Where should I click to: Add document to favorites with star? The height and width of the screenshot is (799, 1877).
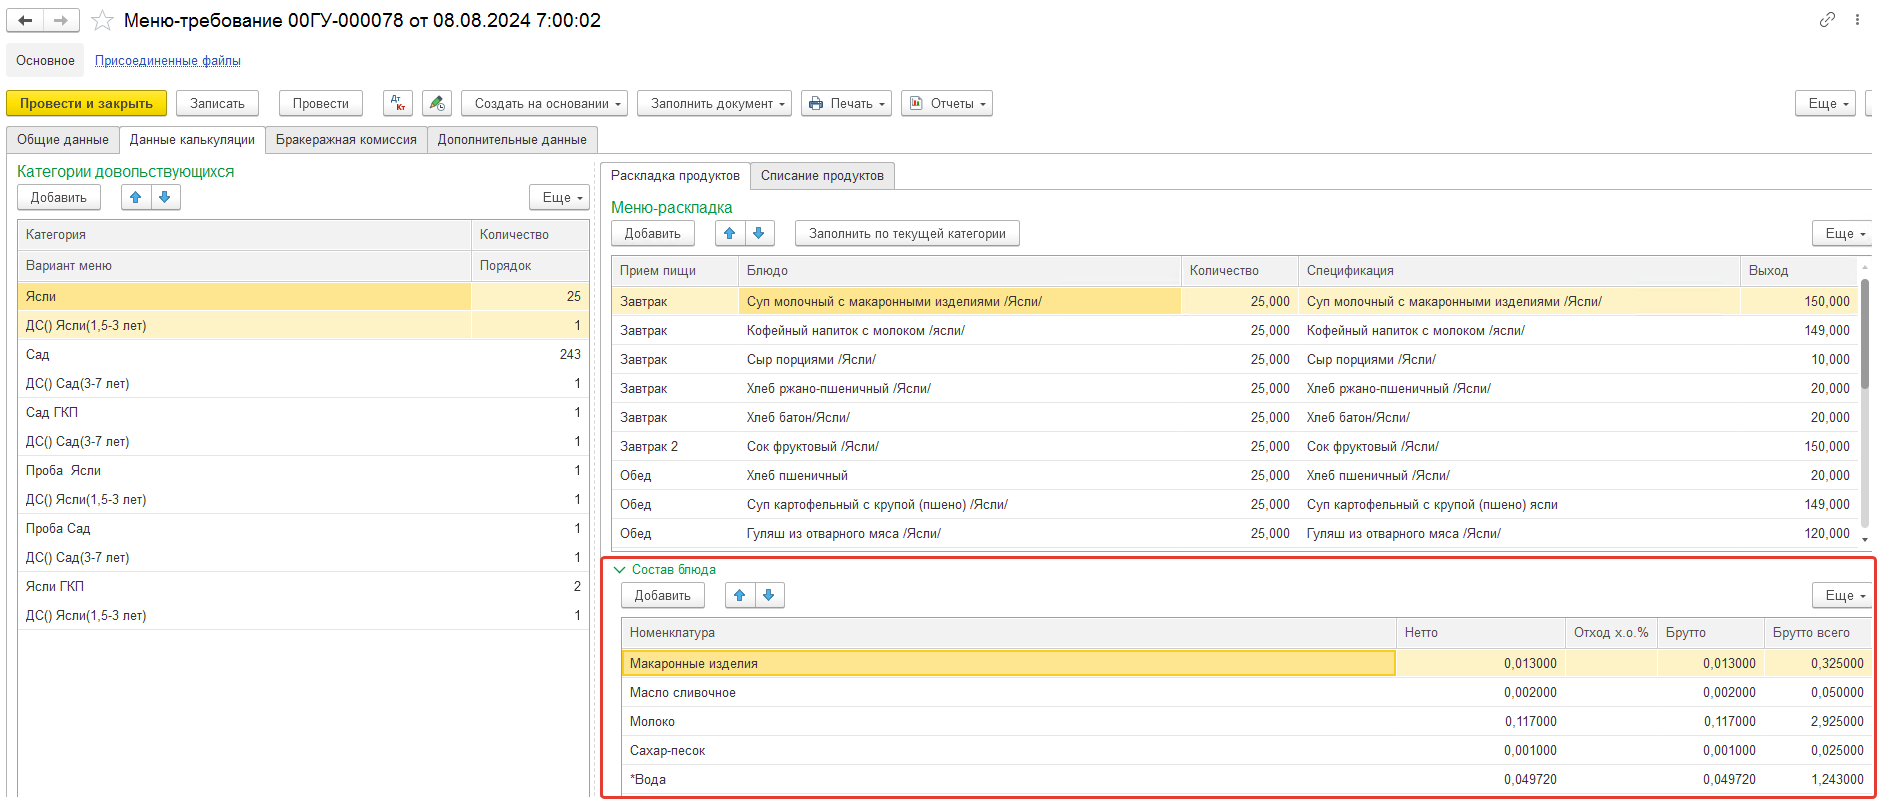pos(102,20)
